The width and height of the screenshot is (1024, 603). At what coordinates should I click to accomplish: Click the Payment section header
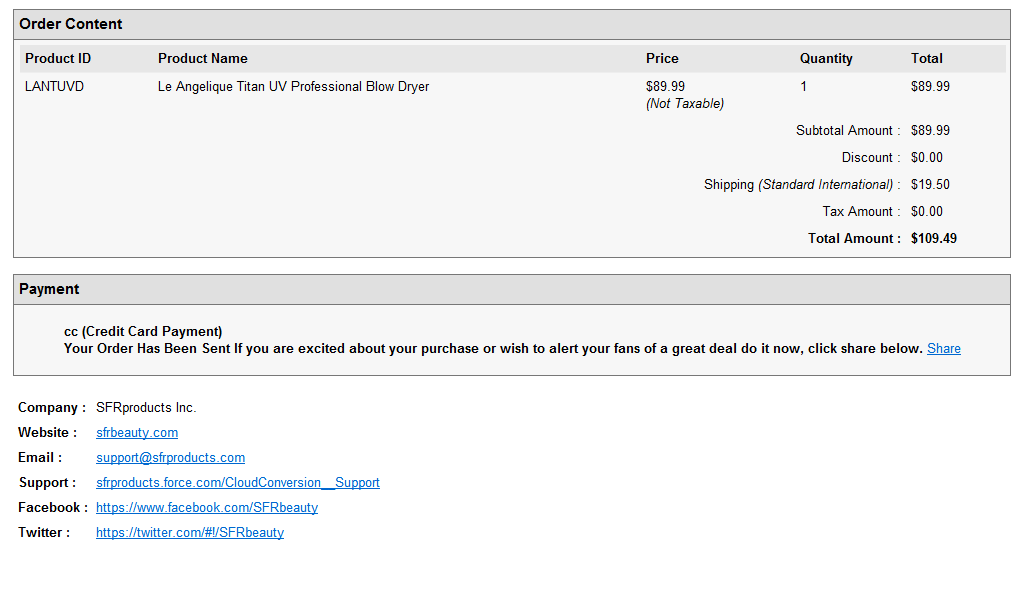[49, 289]
